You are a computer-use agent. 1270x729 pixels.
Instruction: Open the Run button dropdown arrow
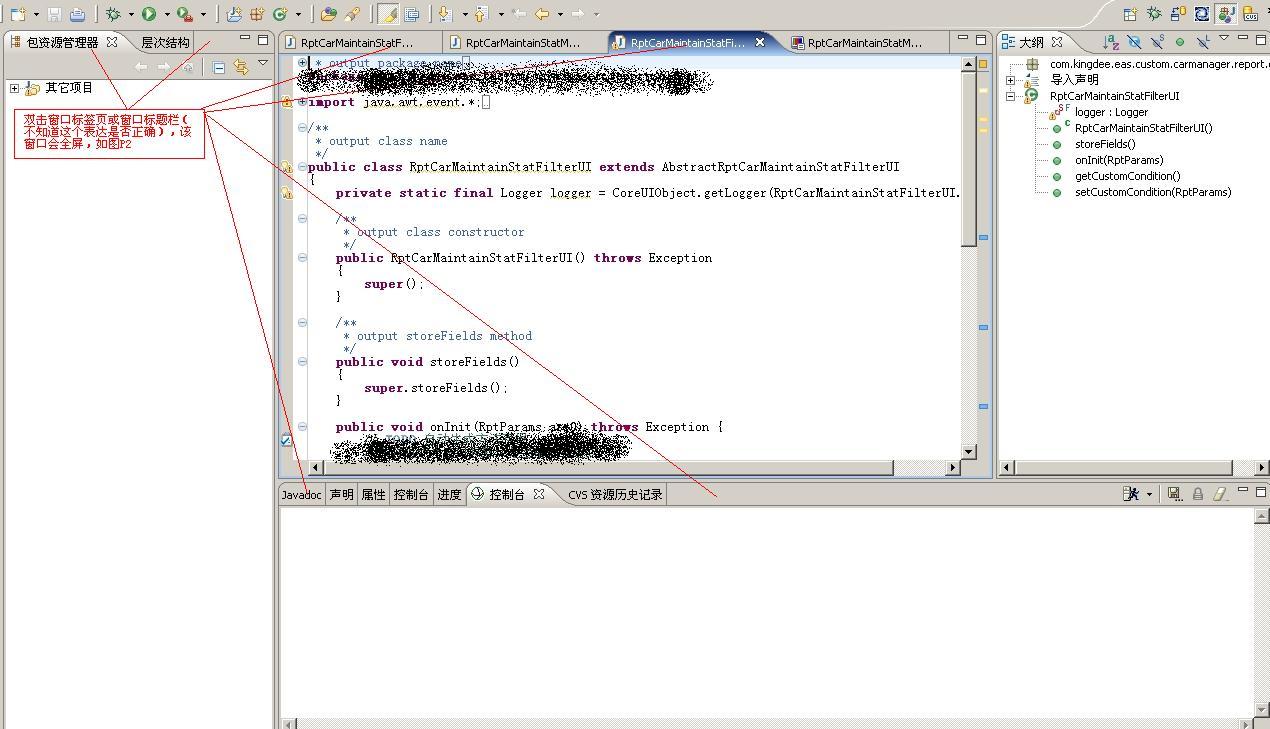[166, 14]
